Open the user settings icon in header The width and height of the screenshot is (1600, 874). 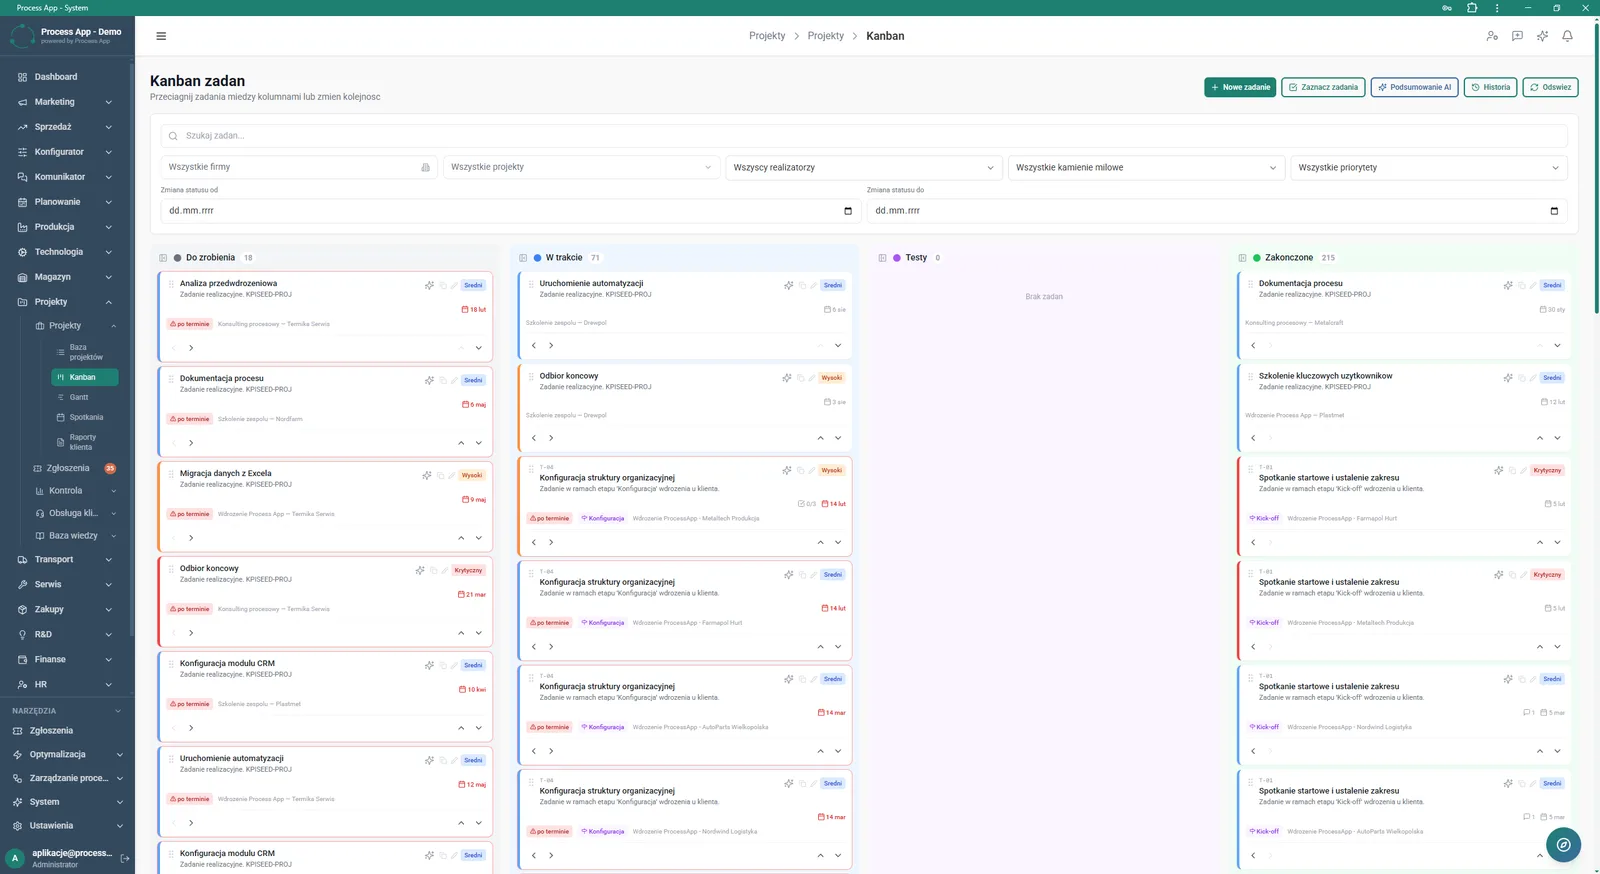[x=1492, y=36]
